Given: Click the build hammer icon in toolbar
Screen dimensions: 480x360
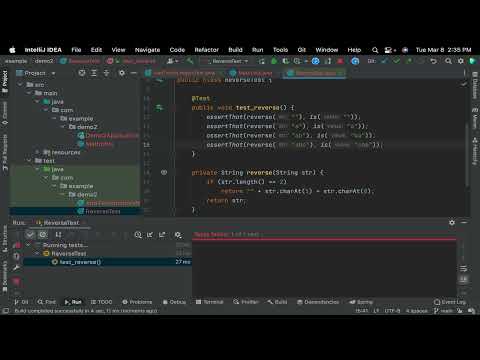Looking at the screenshot, I should (x=190, y=61).
